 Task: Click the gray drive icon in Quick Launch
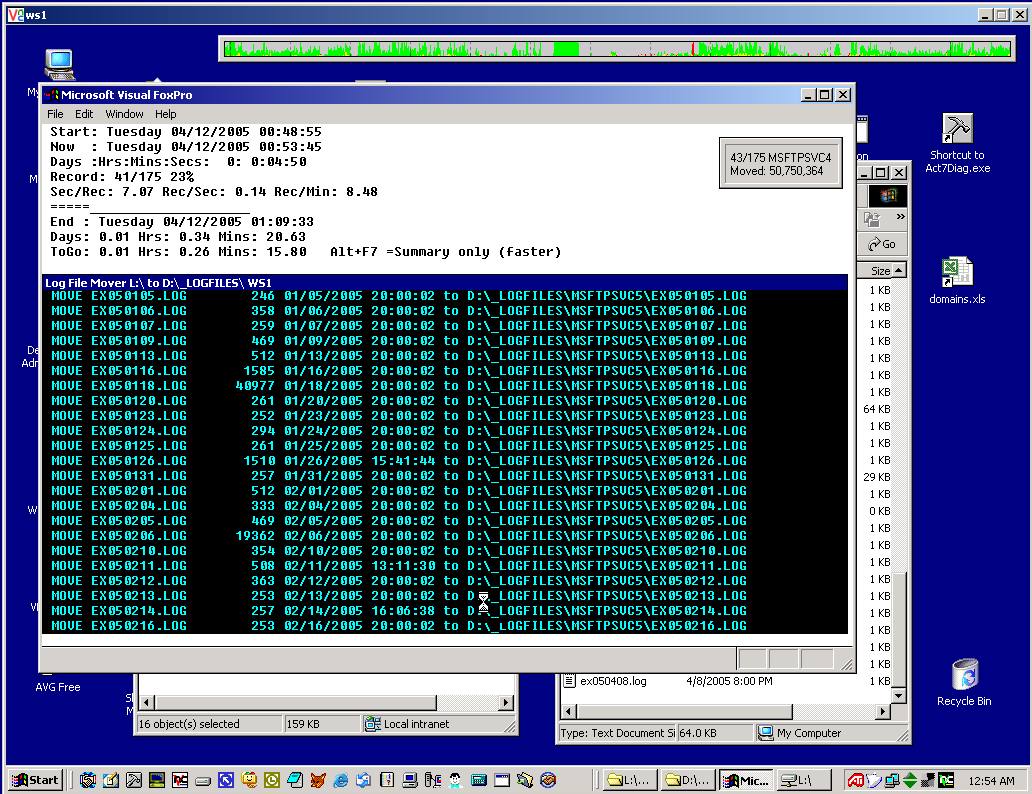tap(203, 781)
